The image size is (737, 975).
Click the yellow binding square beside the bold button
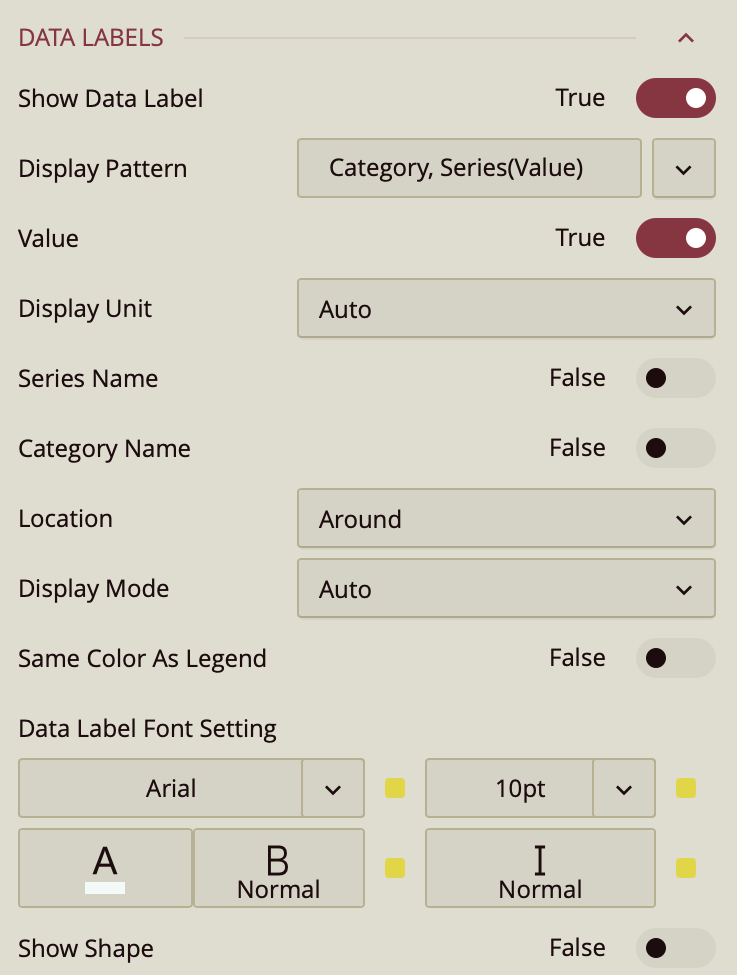[x=394, y=868]
